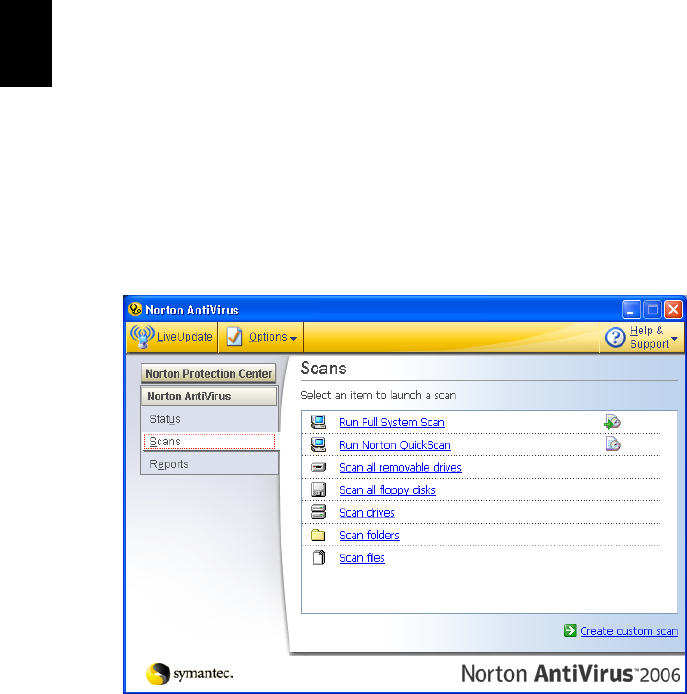Click the Norton AntiVirus title bar icon

tap(135, 309)
